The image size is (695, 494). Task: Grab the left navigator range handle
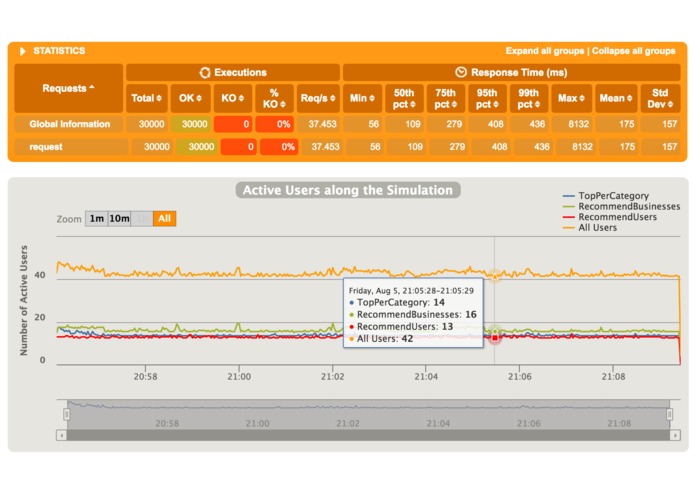click(x=66, y=414)
